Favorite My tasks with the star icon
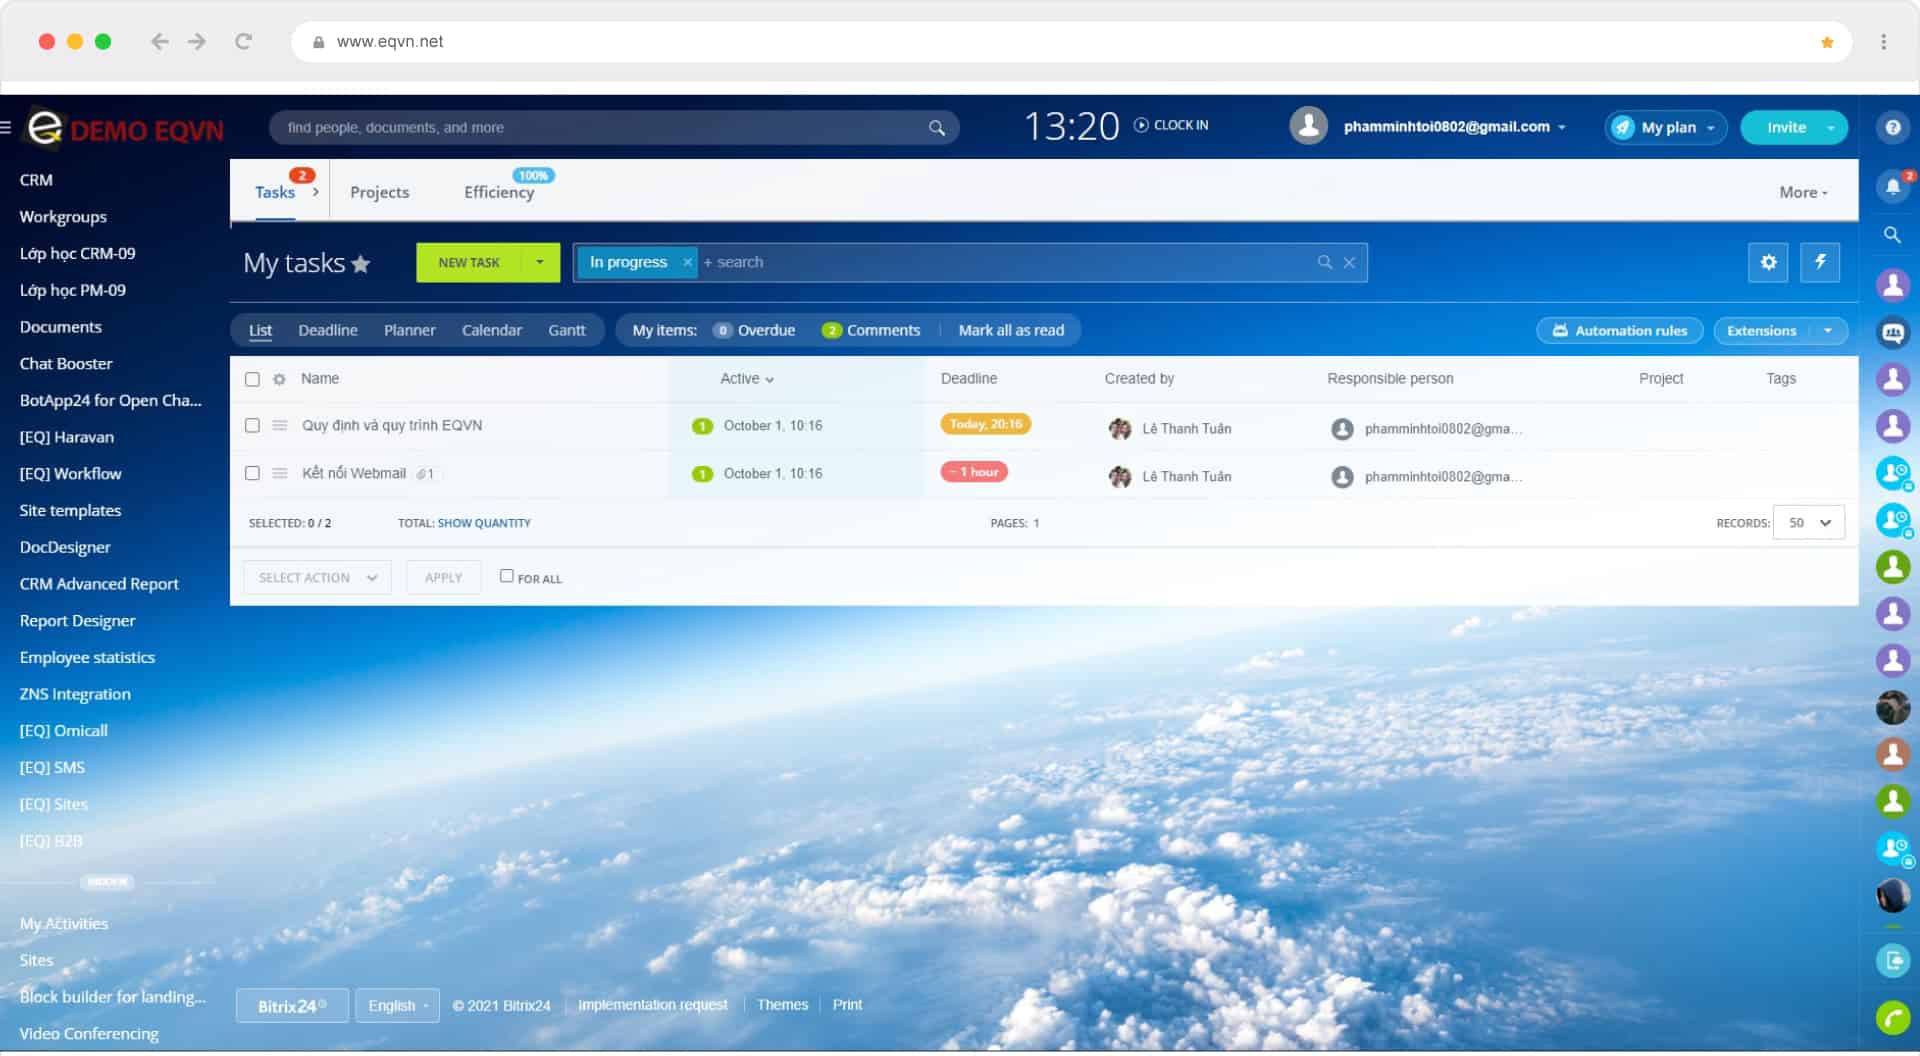Image resolution: width=1920 pixels, height=1056 pixels. (x=361, y=264)
